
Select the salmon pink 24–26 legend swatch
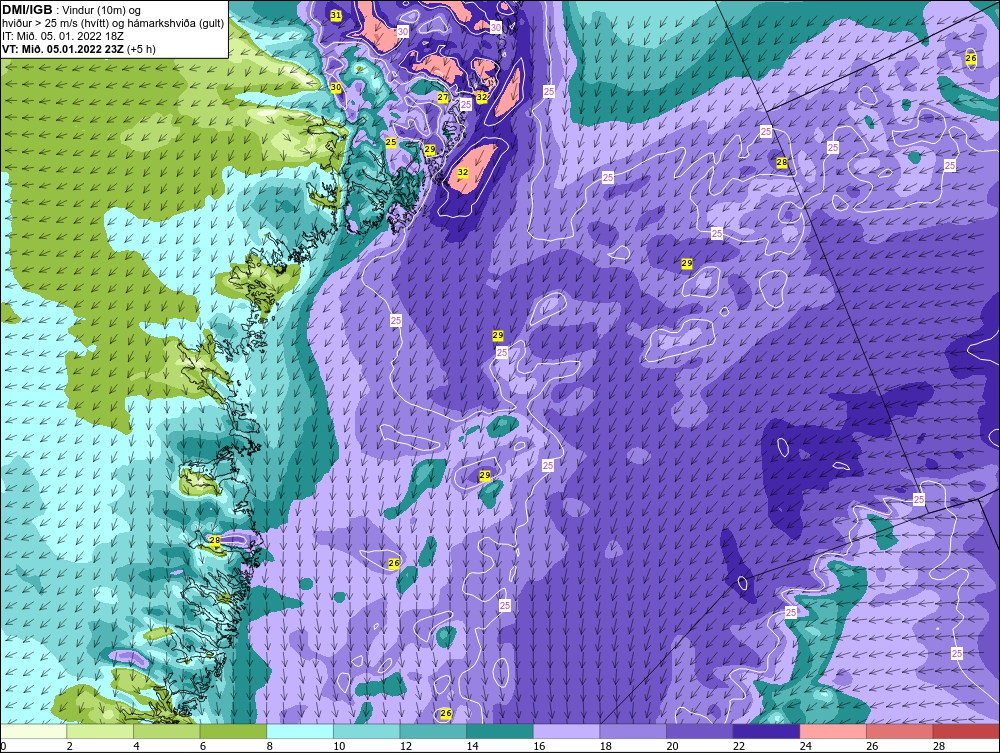(833, 731)
